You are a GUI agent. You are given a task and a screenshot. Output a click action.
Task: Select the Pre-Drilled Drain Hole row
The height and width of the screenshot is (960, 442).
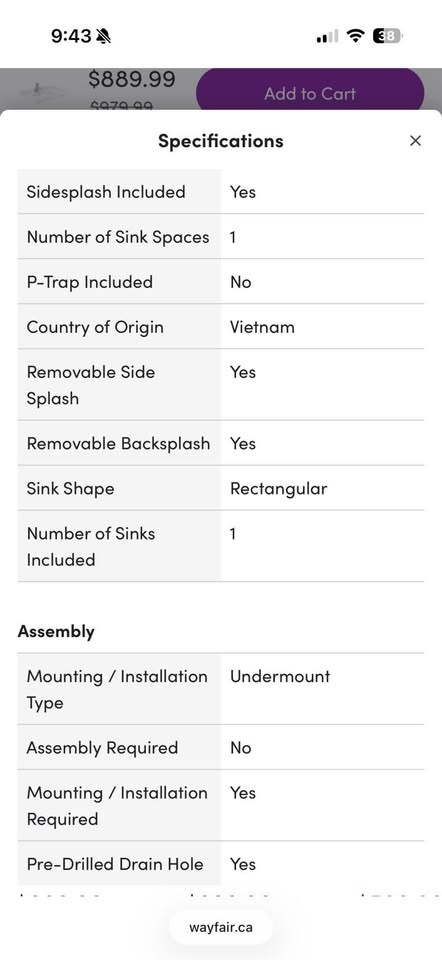pyautogui.click(x=220, y=864)
